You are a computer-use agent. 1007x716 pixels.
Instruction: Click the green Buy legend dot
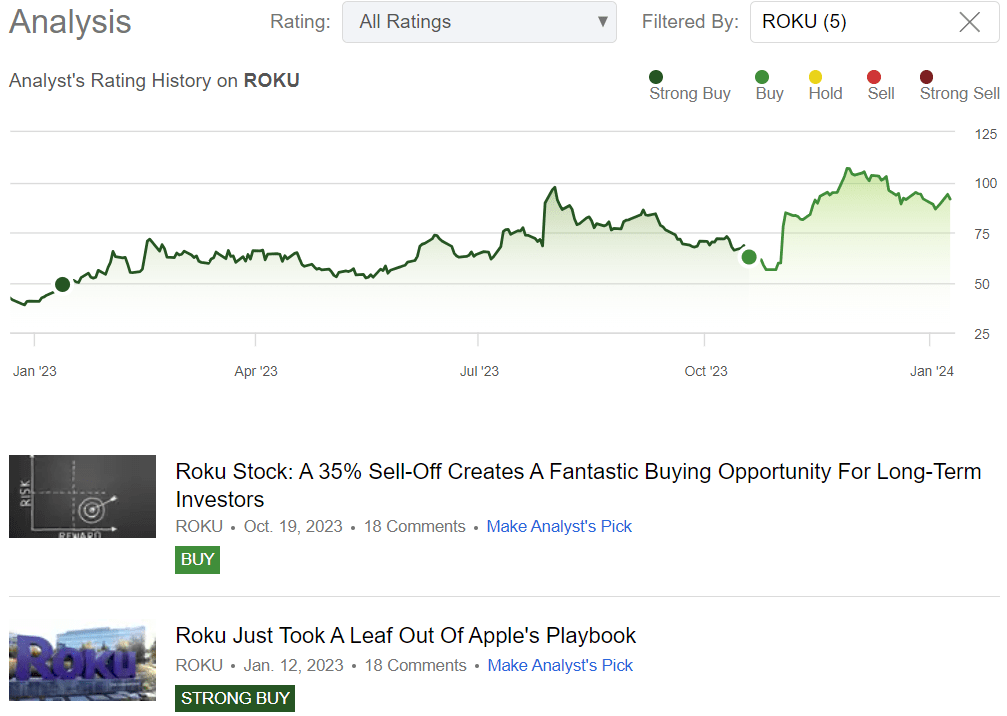pos(762,77)
